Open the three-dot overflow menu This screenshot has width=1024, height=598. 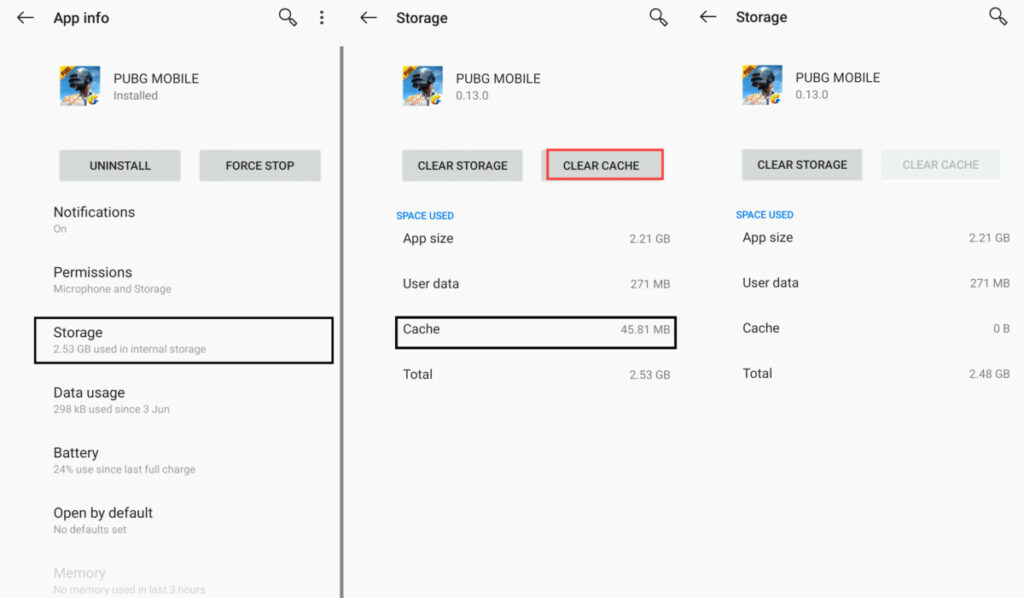click(321, 18)
